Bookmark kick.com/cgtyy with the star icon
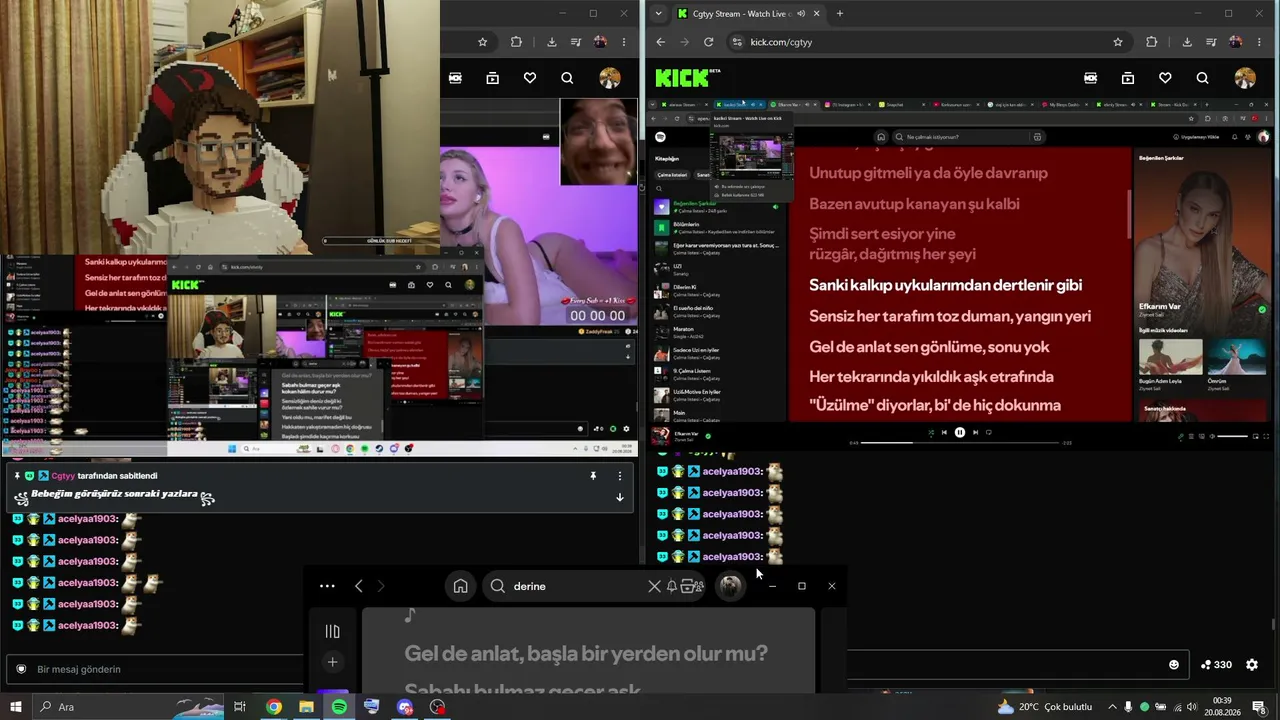 [1118, 42]
